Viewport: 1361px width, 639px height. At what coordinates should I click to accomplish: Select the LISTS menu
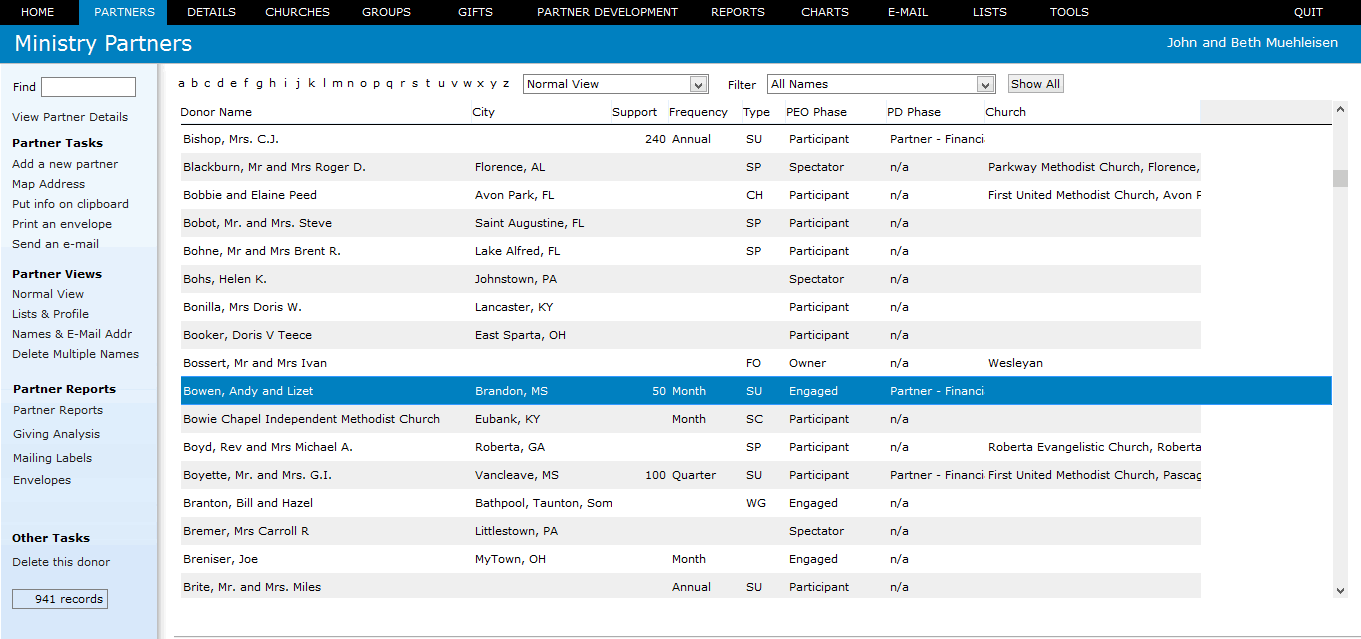[990, 12]
